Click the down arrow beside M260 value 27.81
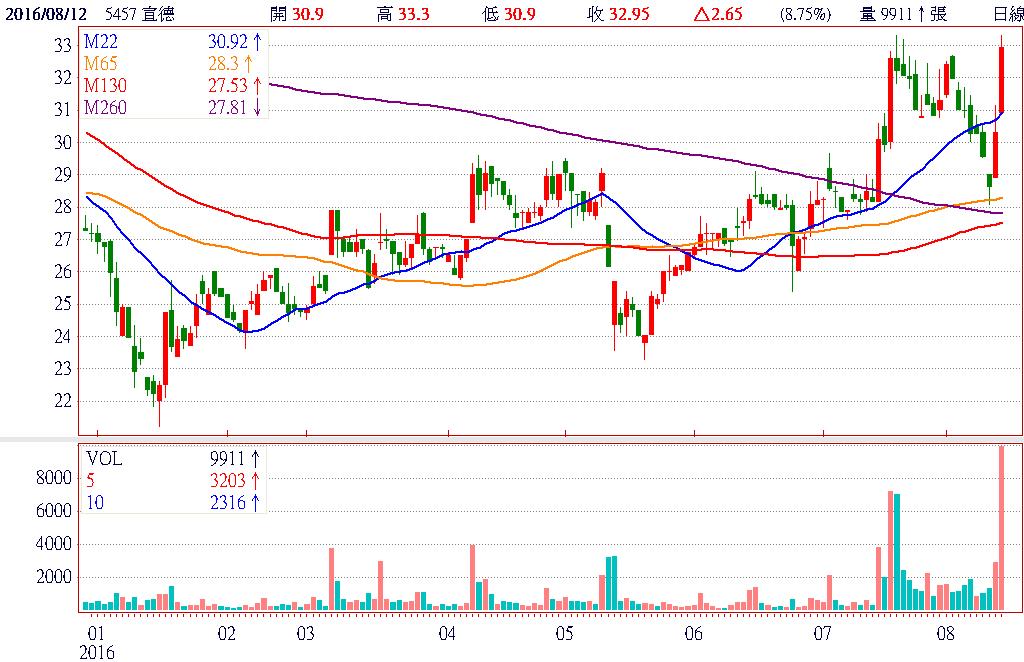1024x662 pixels. [257, 108]
